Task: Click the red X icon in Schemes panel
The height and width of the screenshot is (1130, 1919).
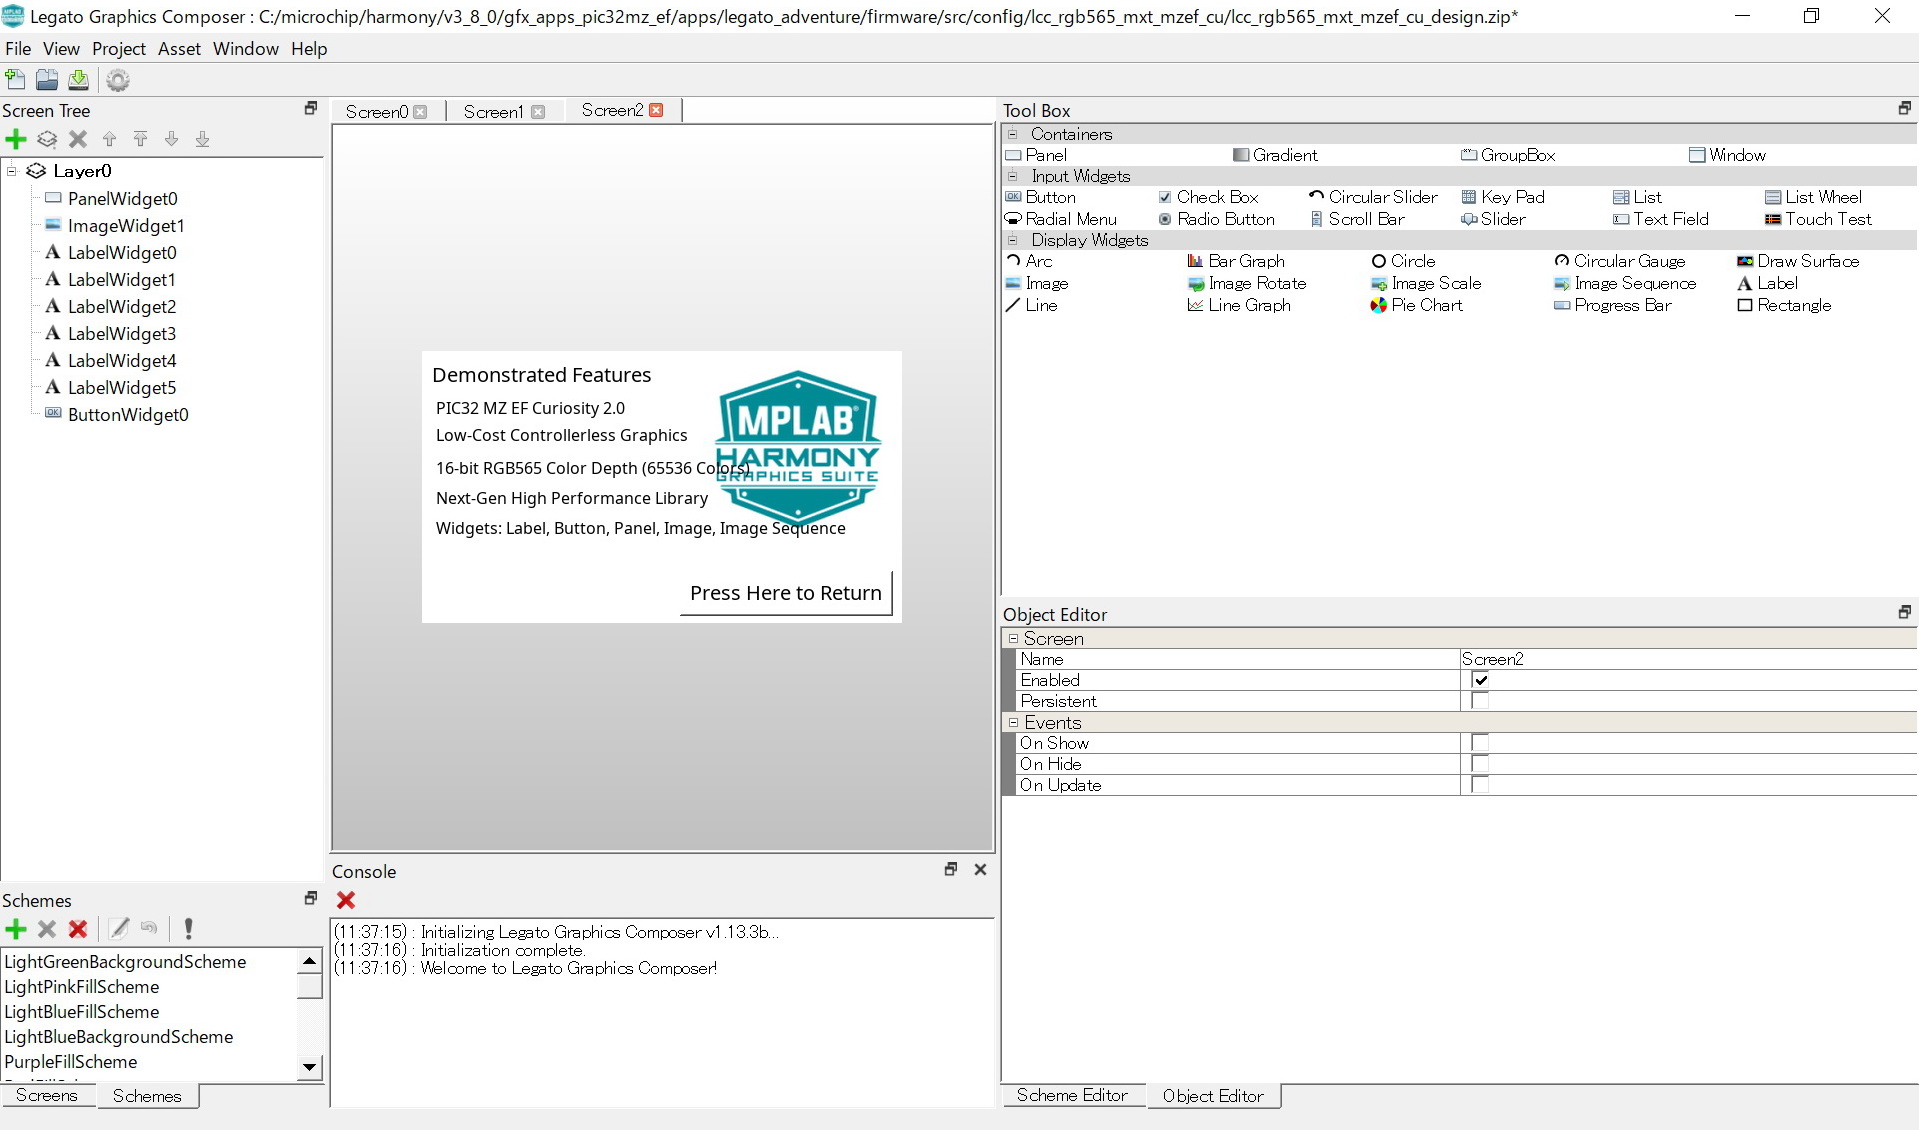Action: point(78,929)
